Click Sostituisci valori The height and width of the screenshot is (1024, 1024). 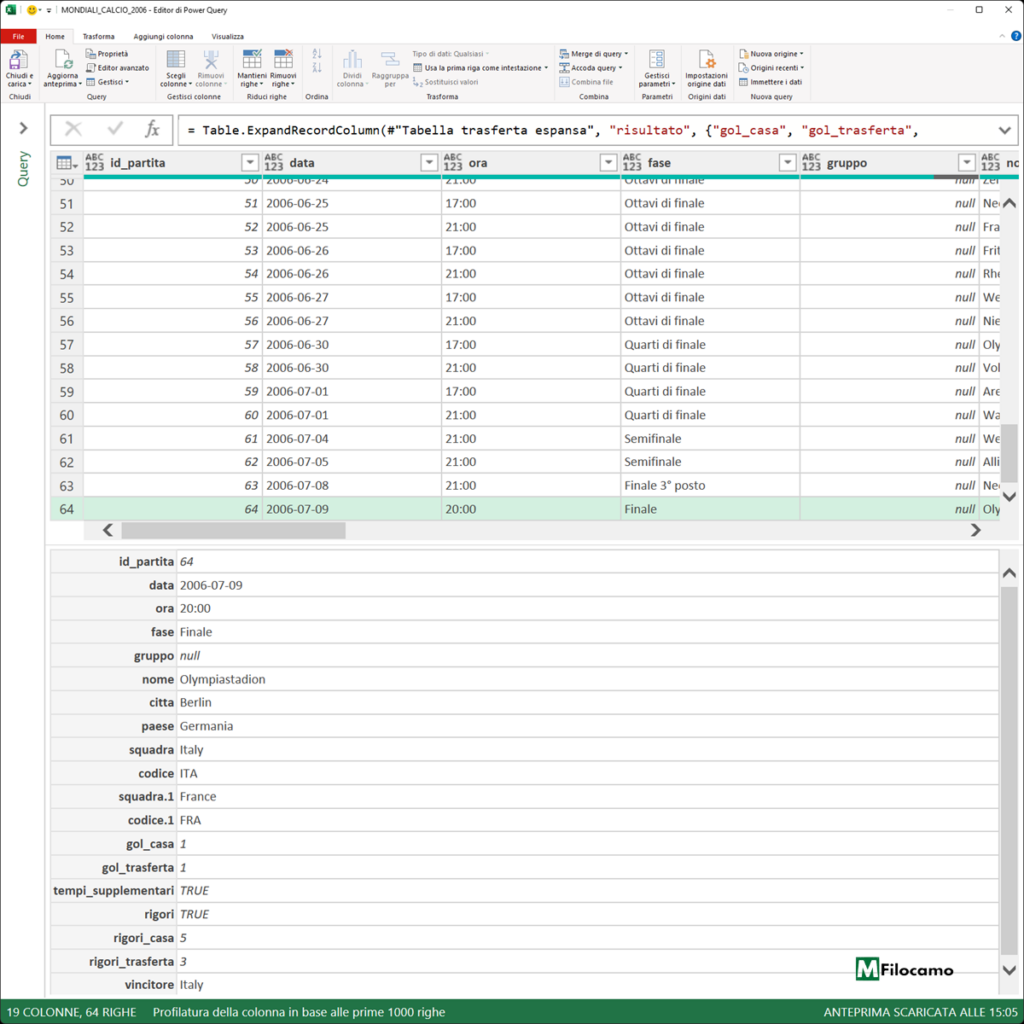click(x=445, y=82)
